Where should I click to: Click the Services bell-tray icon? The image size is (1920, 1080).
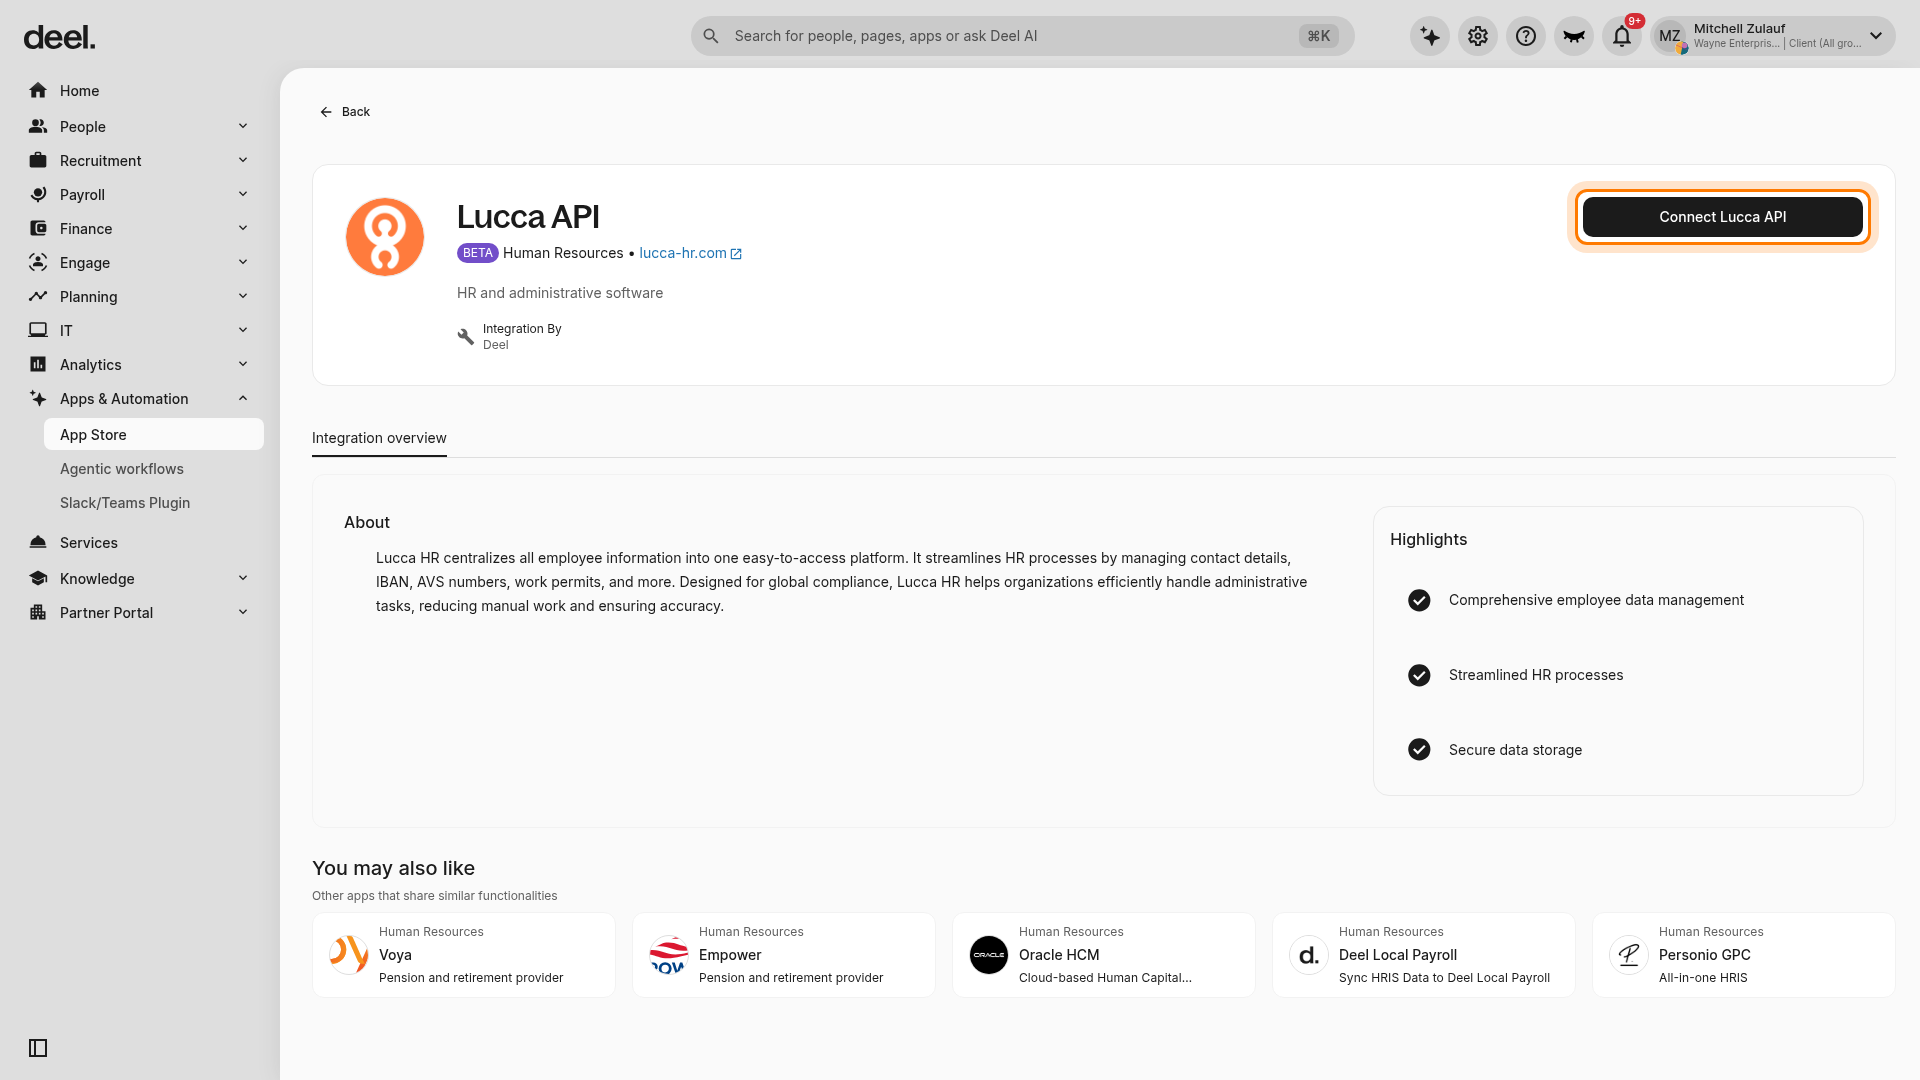pos(38,543)
